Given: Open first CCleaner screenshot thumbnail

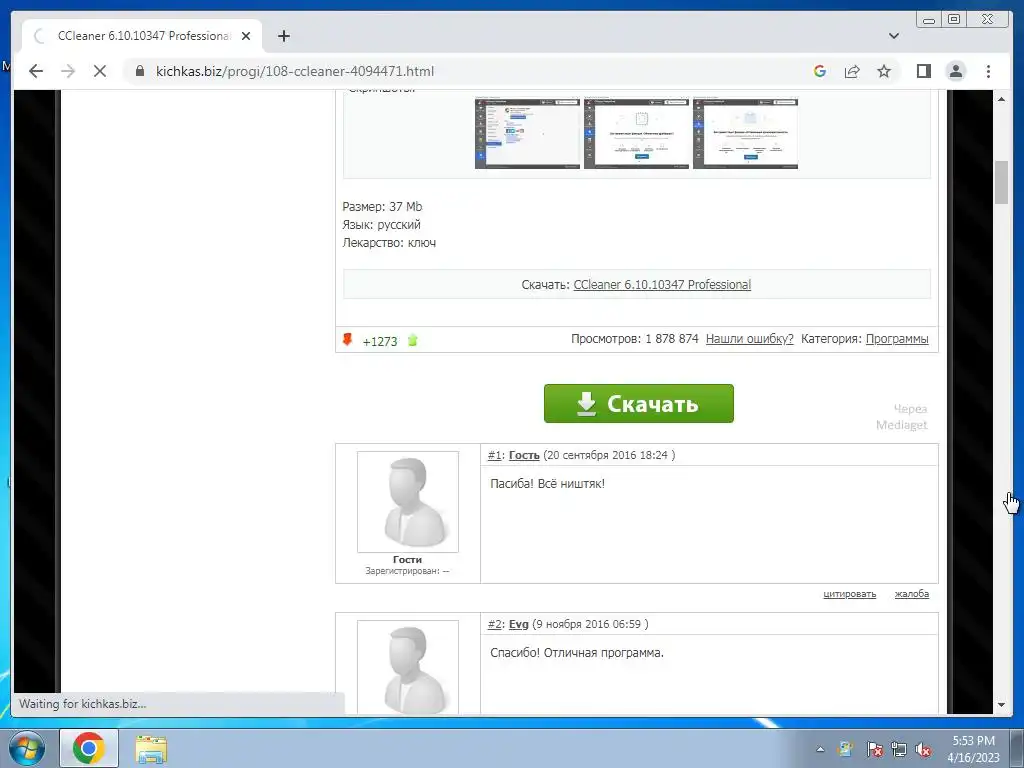Looking at the screenshot, I should point(528,133).
